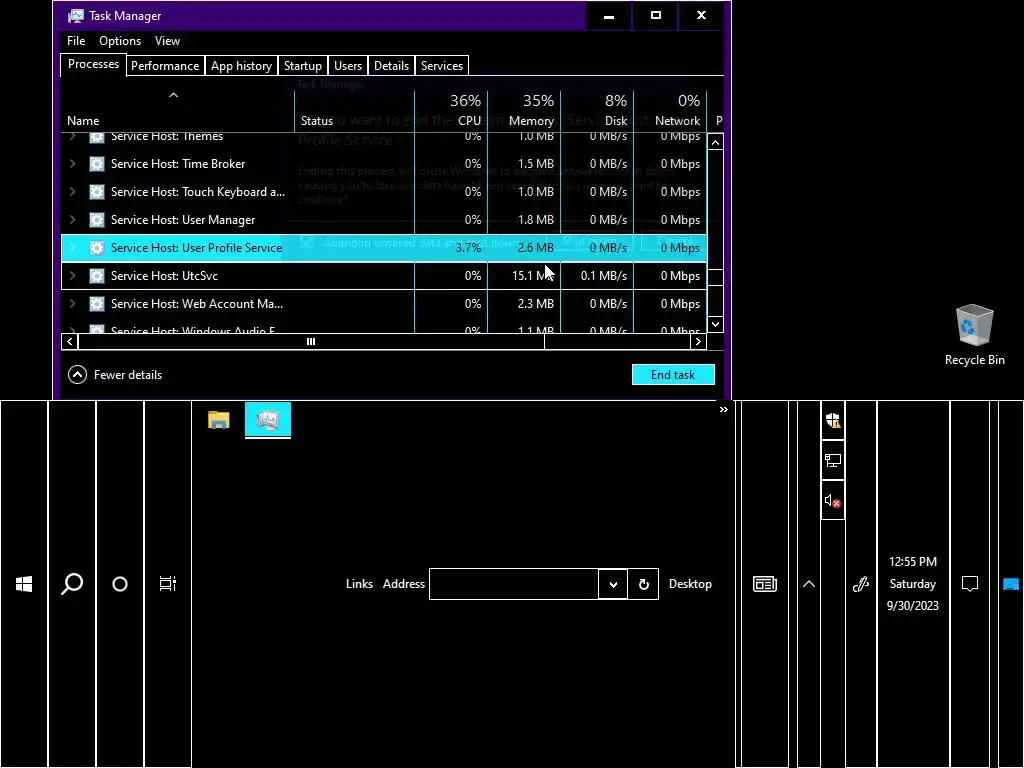Click gear icon of Web Account Manager

pyautogui.click(x=97, y=304)
